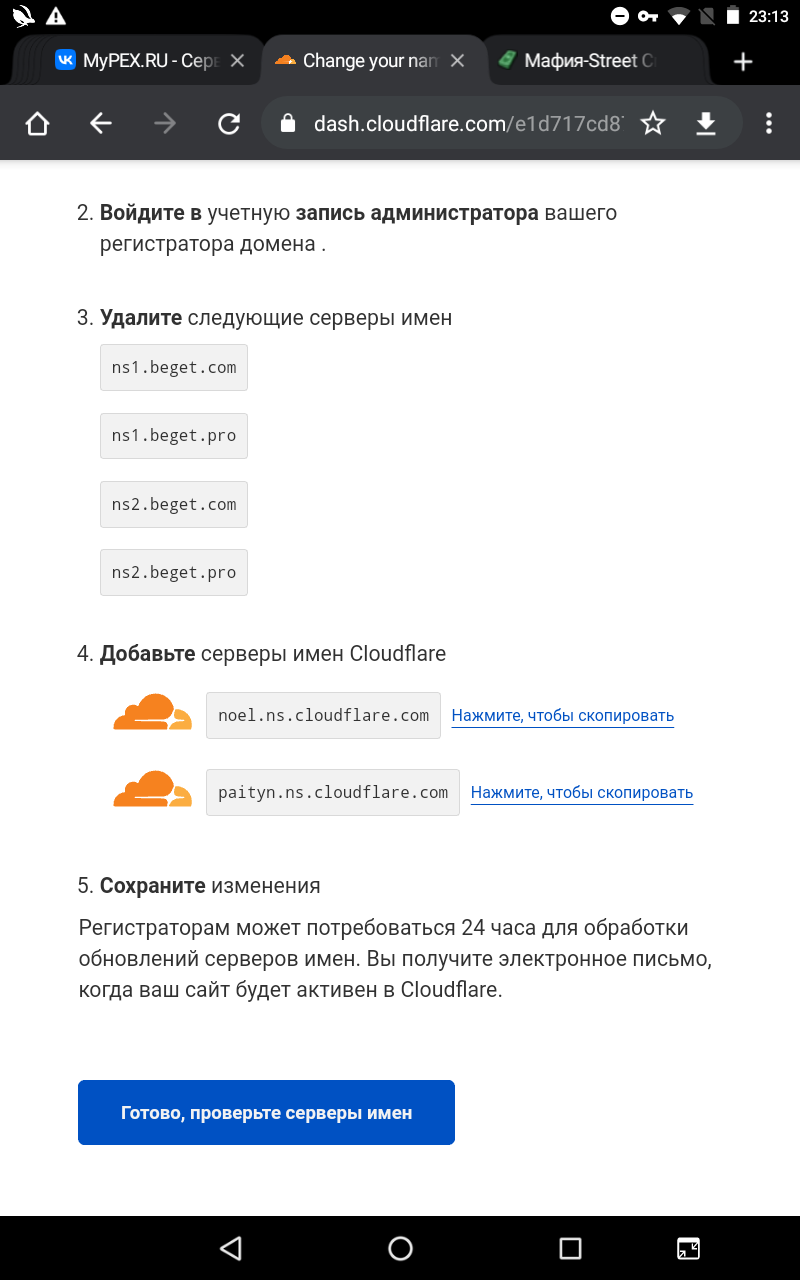Tap the Android home circle button
Viewport: 800px width, 1280px height.
click(400, 1247)
